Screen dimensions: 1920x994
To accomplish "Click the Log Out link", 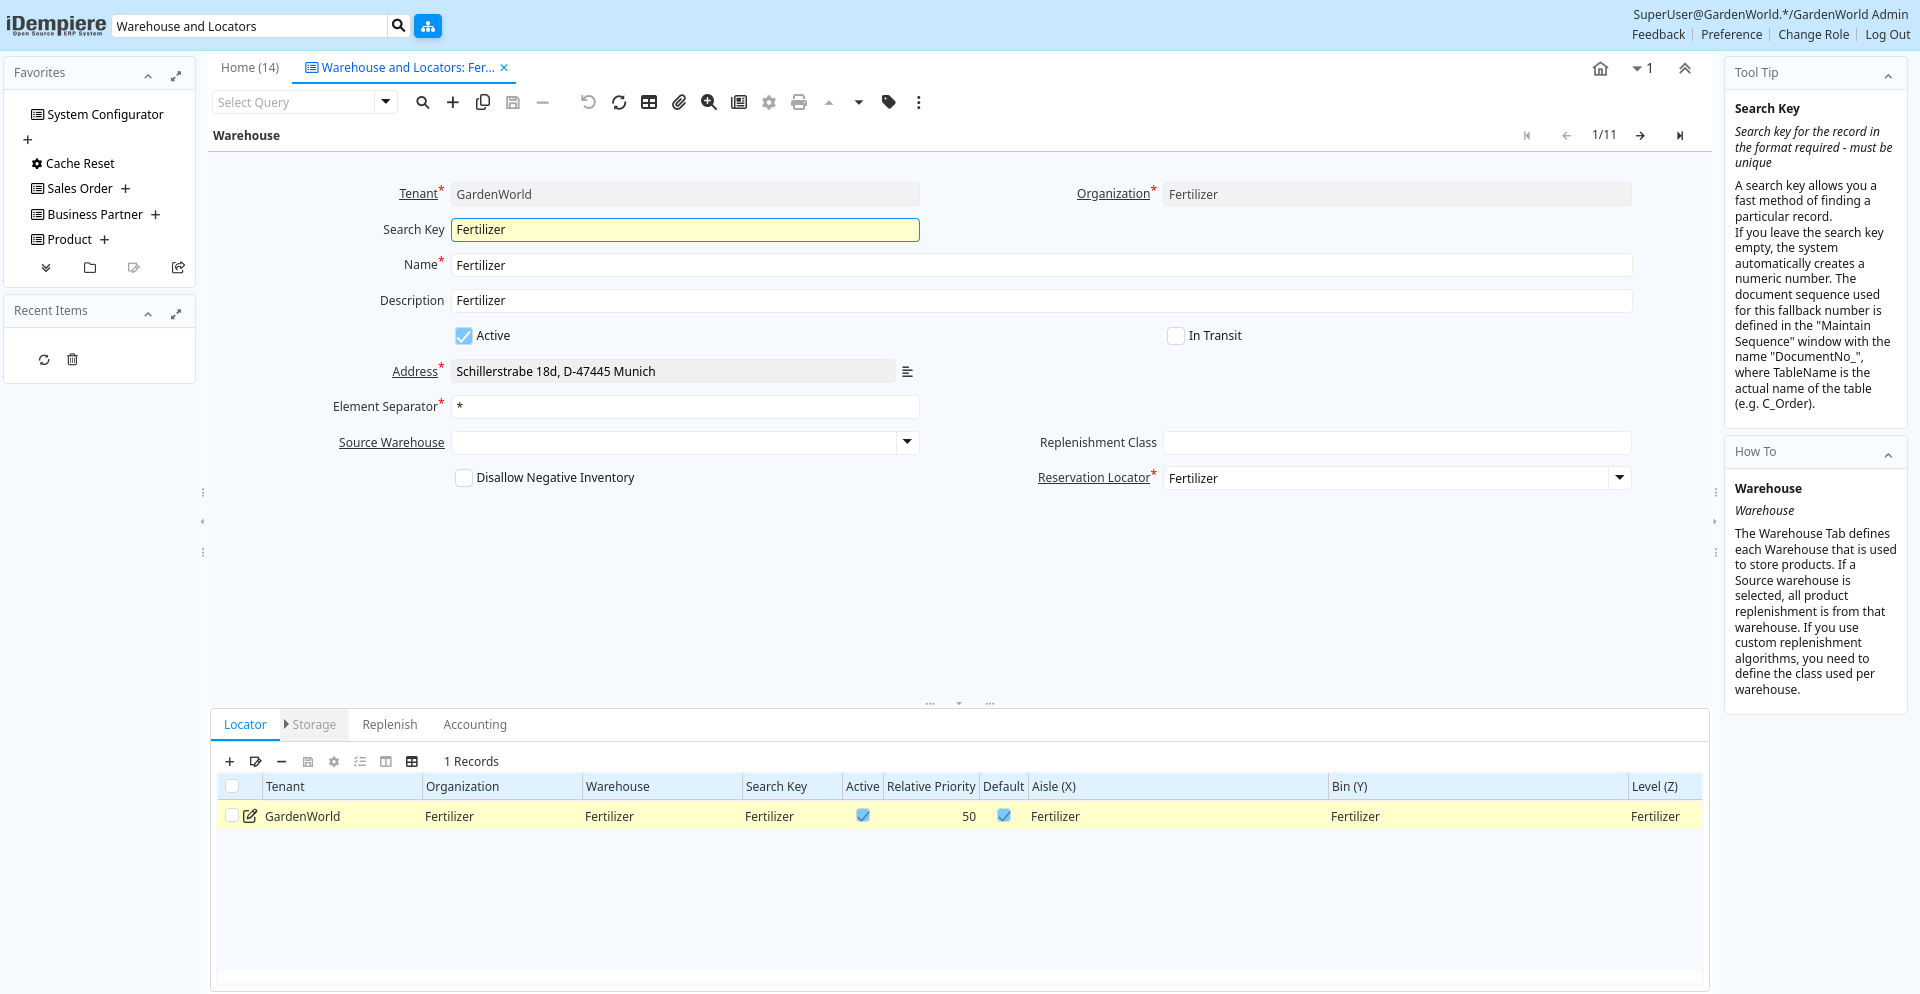I will tap(1887, 35).
